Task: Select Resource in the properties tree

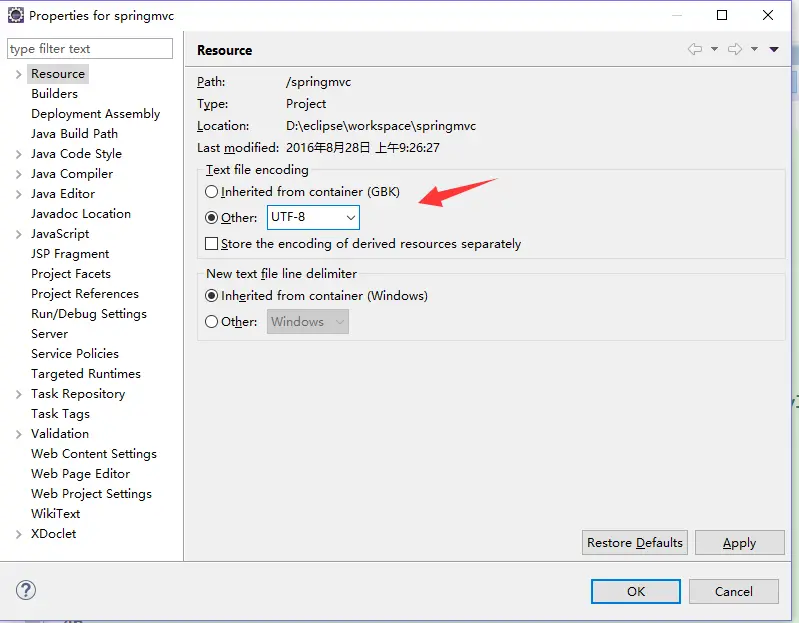Action: (58, 74)
